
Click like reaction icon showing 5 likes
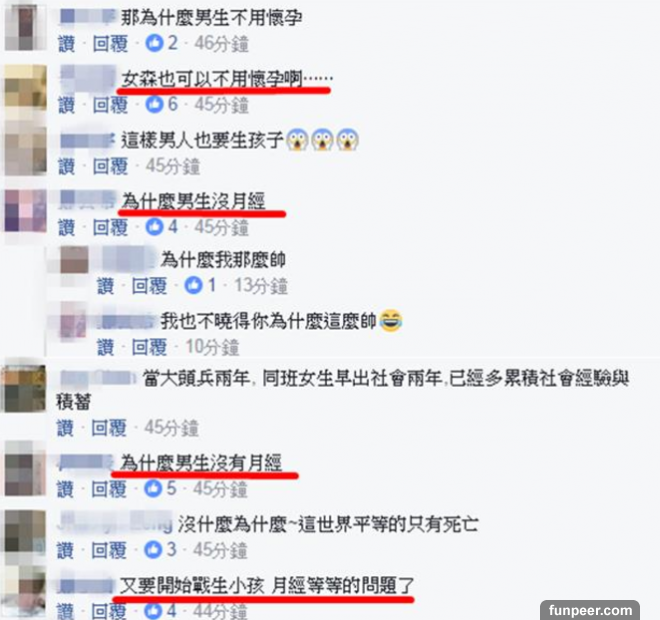coord(153,489)
